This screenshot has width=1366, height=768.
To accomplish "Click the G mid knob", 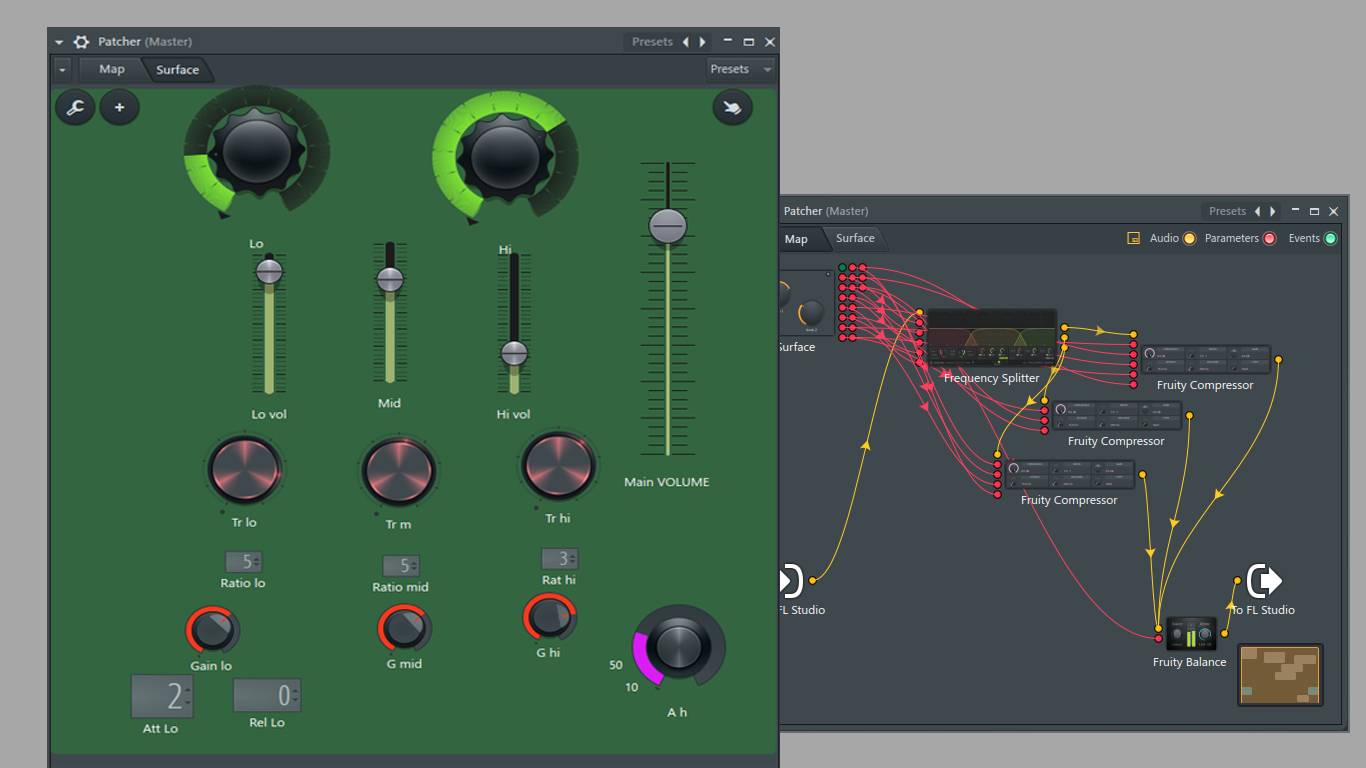I will click(x=404, y=628).
